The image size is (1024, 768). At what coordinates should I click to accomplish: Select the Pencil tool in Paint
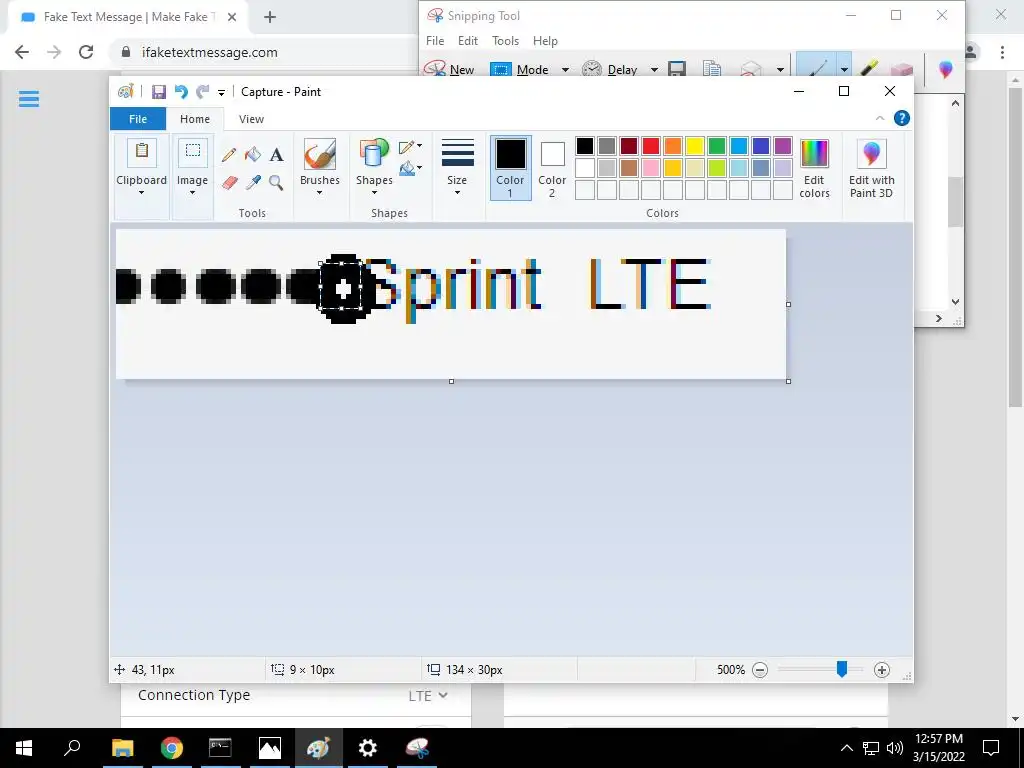[229, 155]
